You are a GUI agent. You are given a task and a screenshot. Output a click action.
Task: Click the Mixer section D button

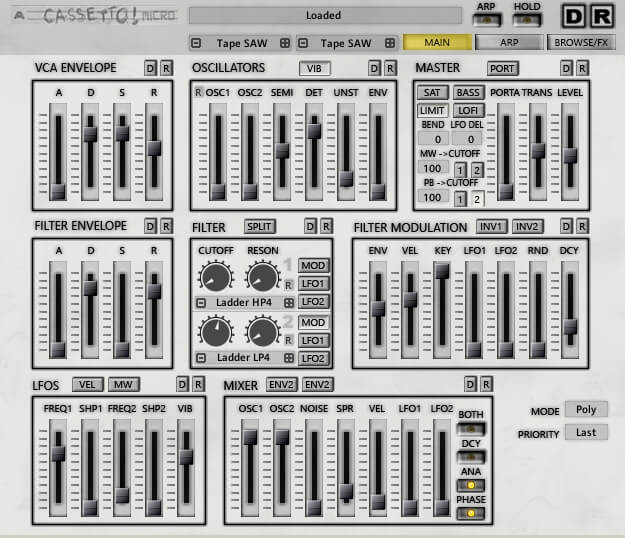pos(470,385)
